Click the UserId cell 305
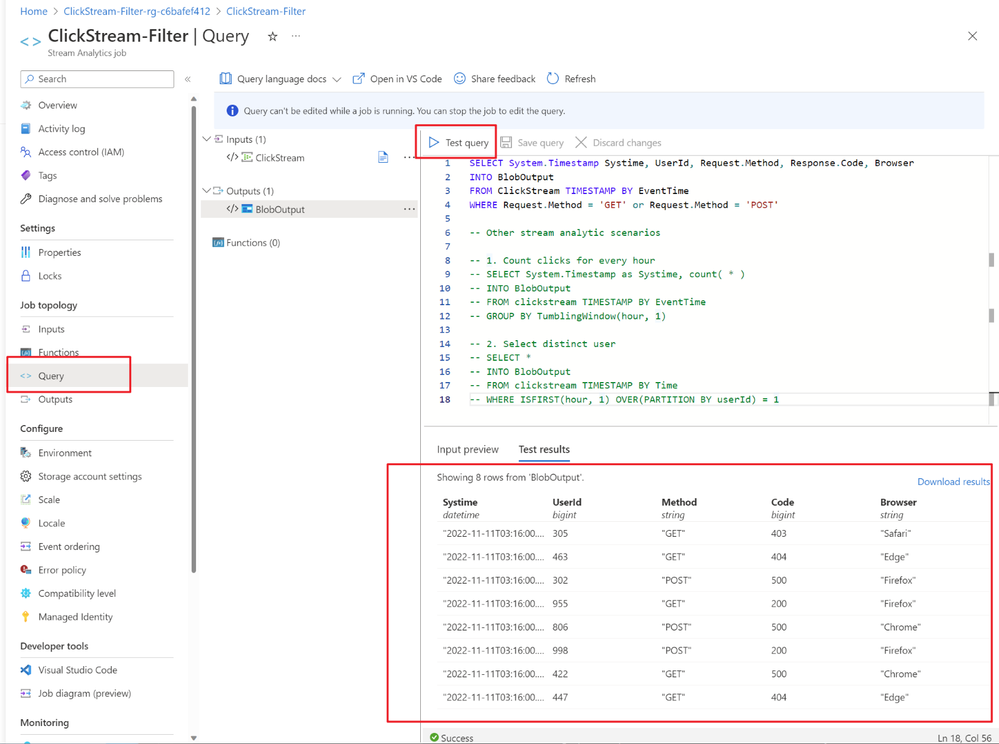 tap(560, 533)
